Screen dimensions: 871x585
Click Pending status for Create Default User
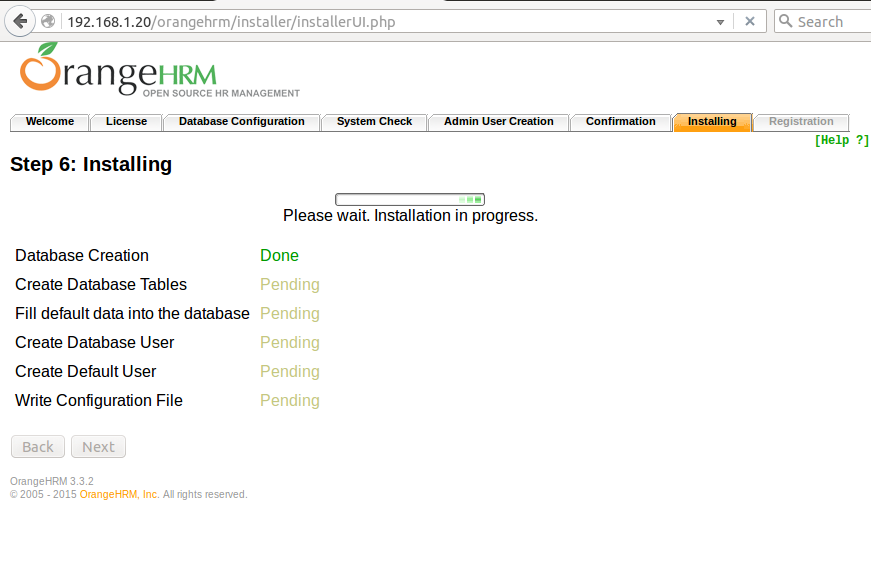point(290,371)
